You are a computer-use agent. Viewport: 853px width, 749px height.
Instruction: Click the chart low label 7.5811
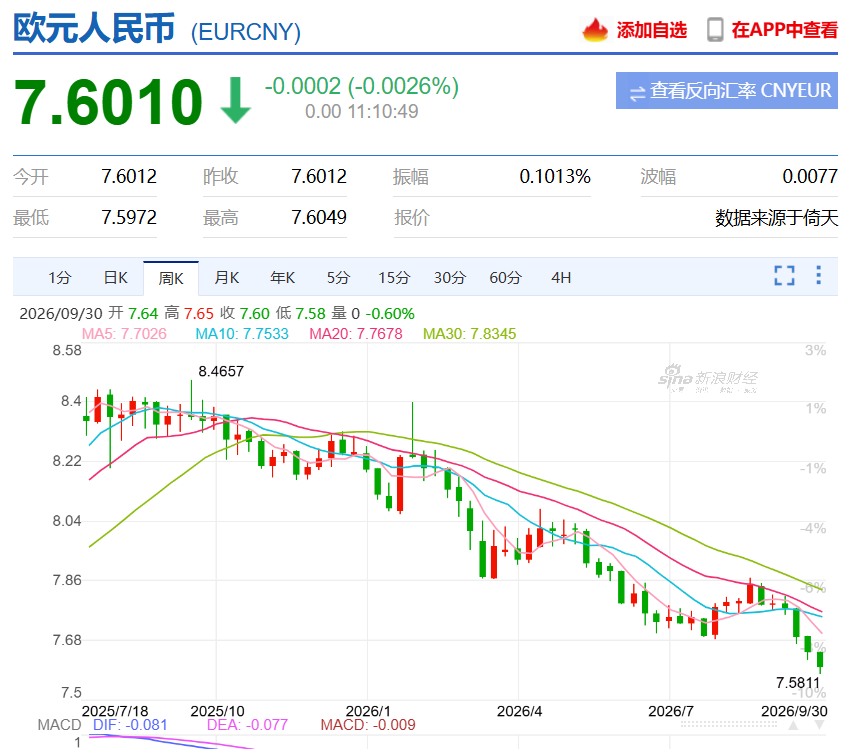pyautogui.click(x=798, y=683)
